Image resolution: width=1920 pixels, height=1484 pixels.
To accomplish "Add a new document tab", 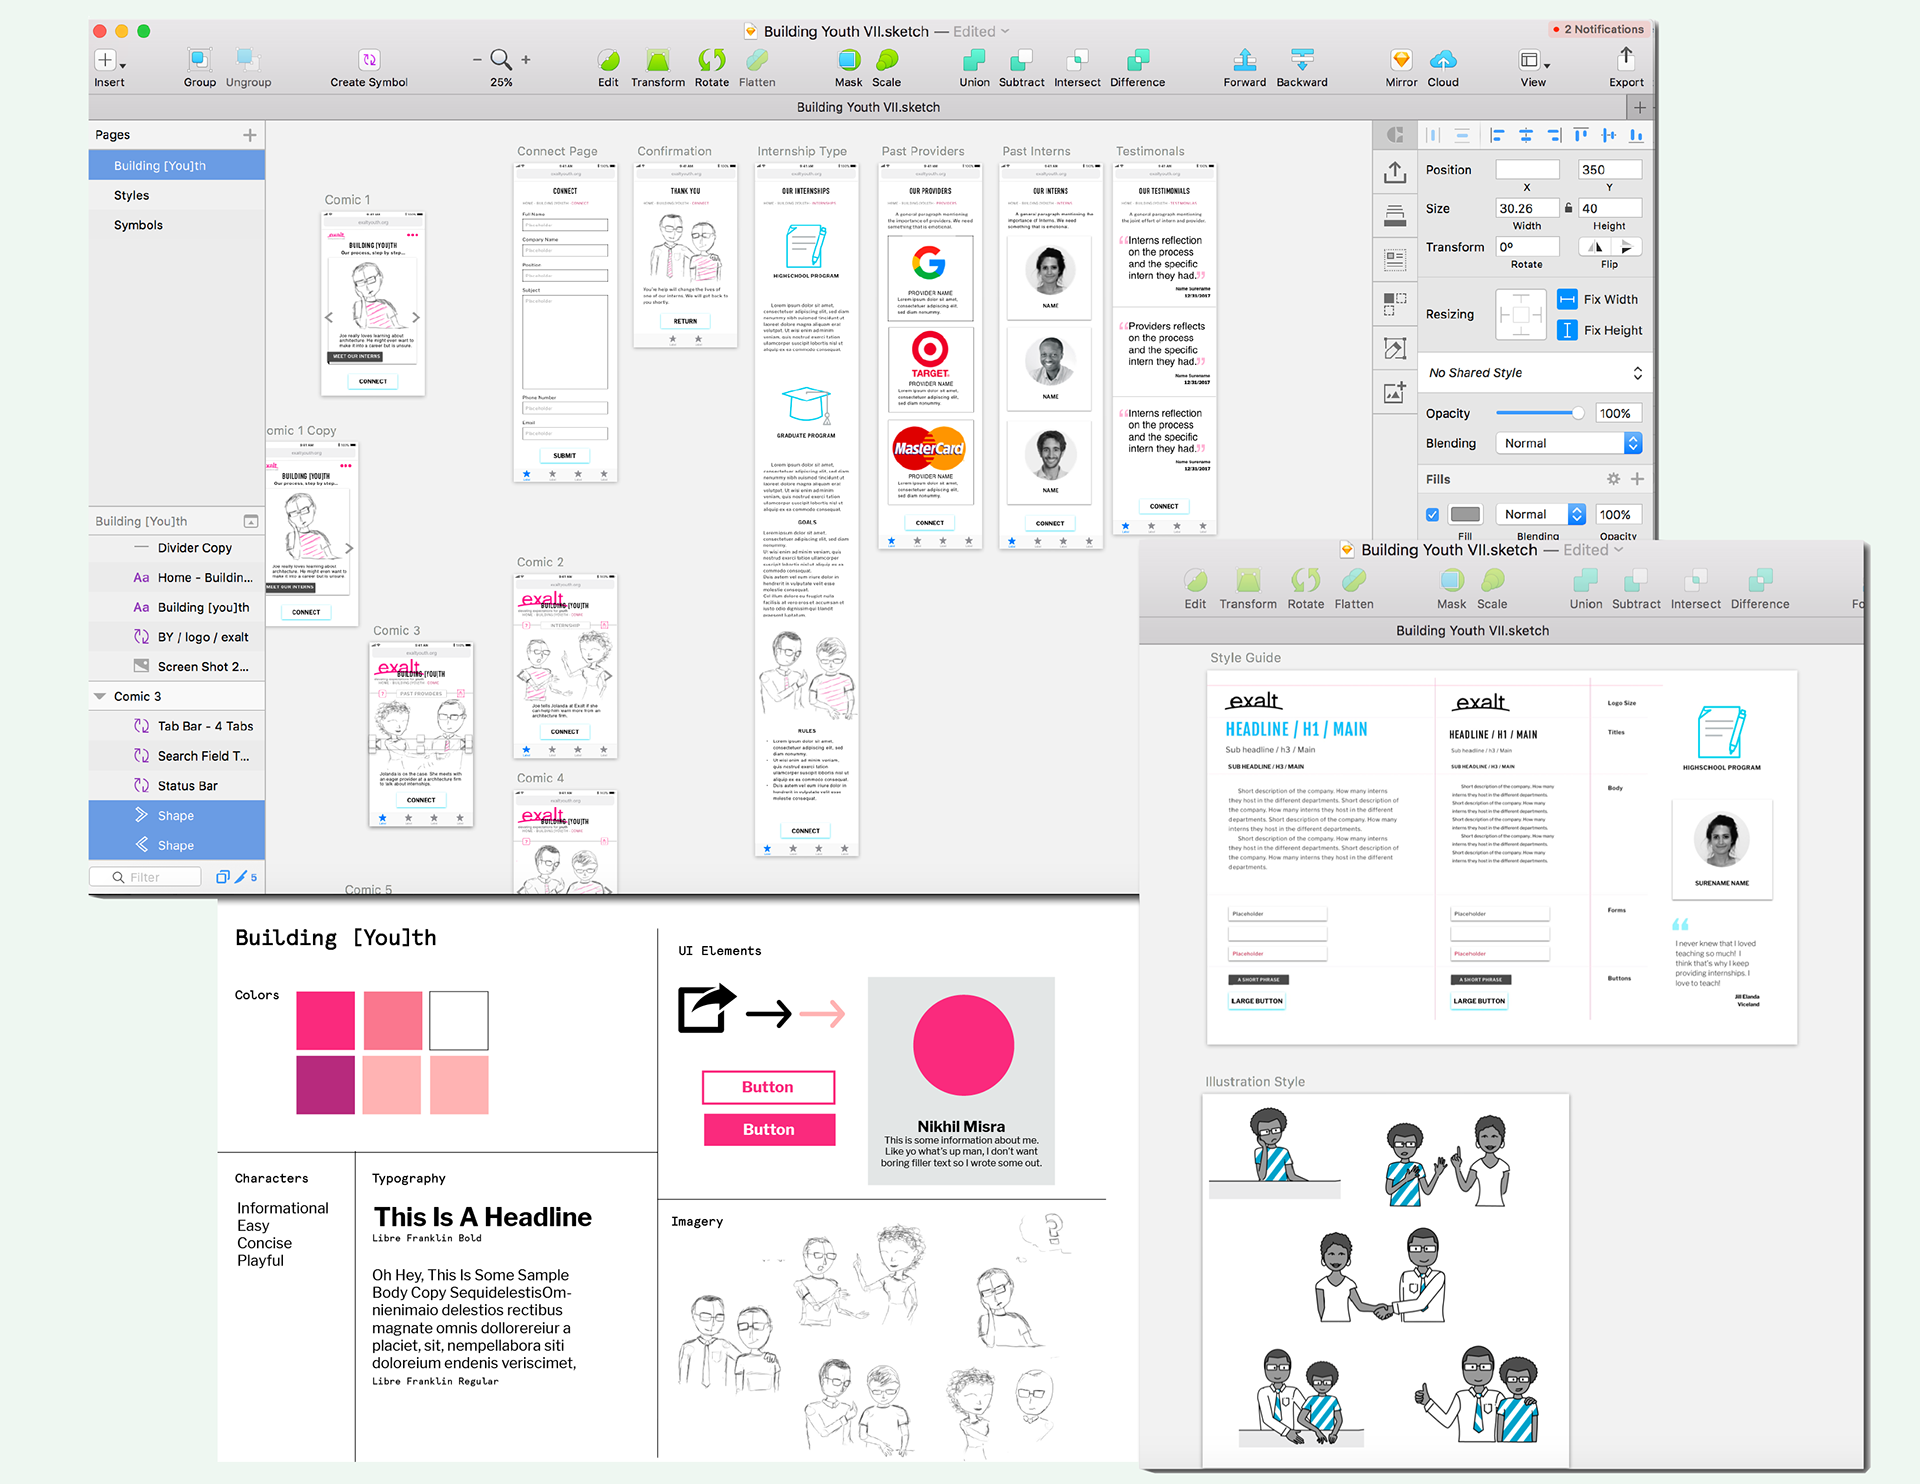I will [1639, 107].
